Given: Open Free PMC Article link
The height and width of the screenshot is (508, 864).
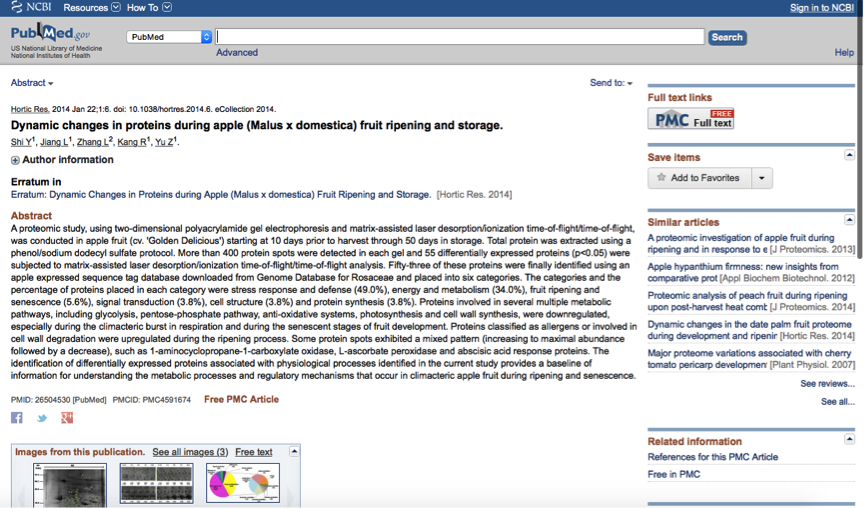Looking at the screenshot, I should click(241, 399).
